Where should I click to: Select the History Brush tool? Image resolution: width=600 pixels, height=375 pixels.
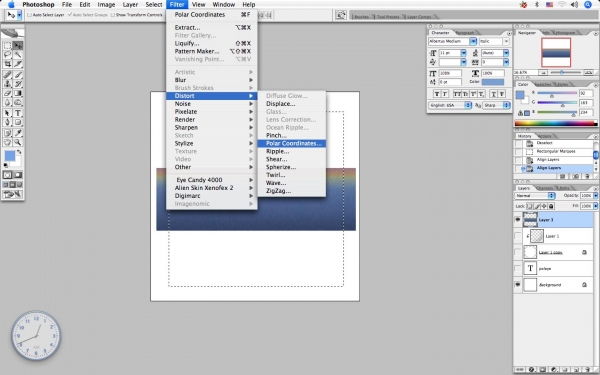pos(18,84)
